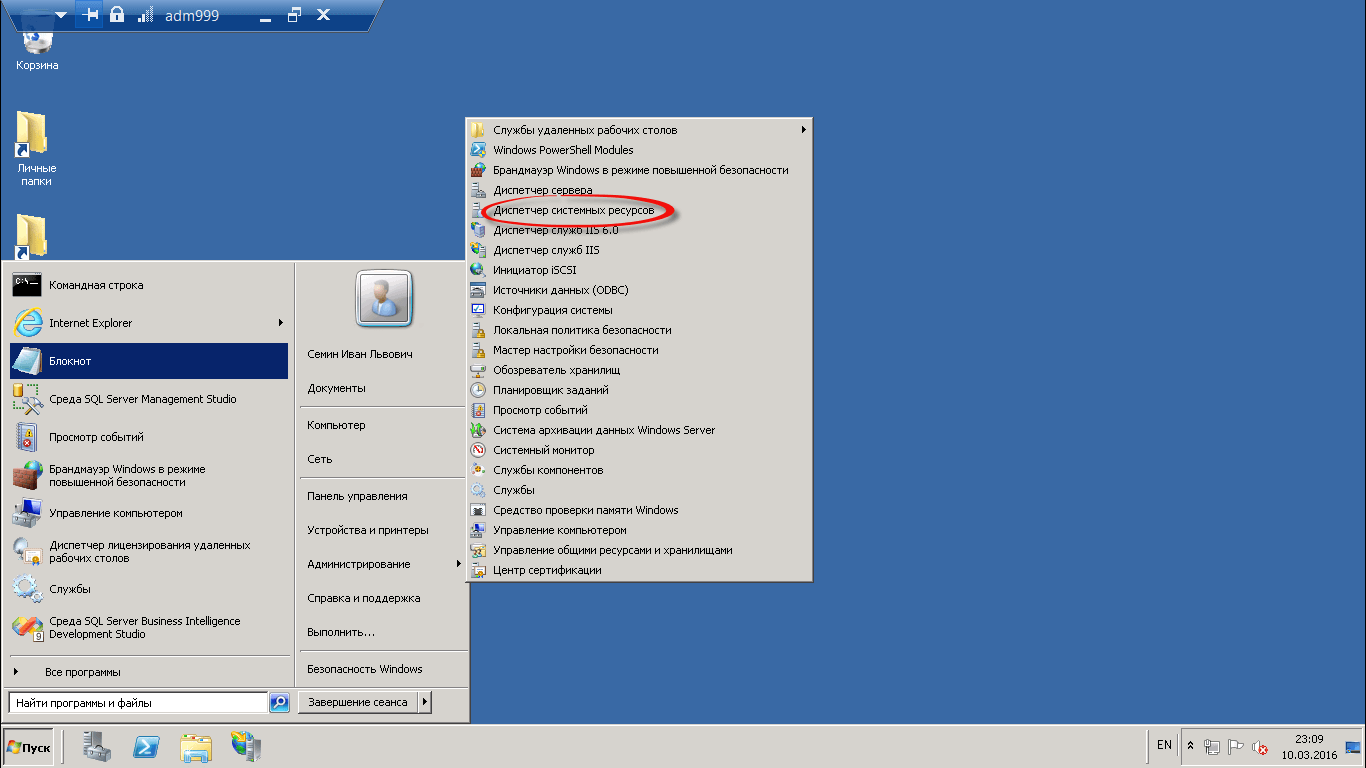Click the EN language indicator
This screenshot has width=1366, height=768.
coord(1164,745)
